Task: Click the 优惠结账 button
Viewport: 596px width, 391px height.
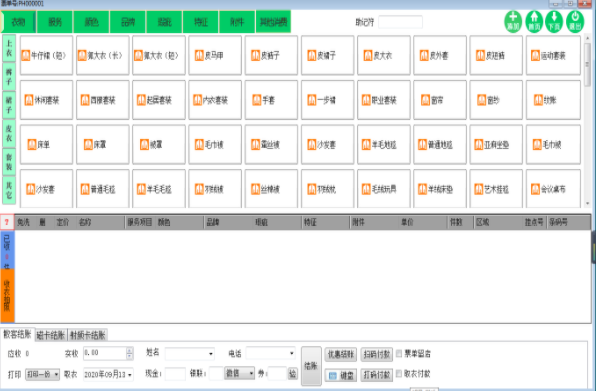Action: pos(341,354)
